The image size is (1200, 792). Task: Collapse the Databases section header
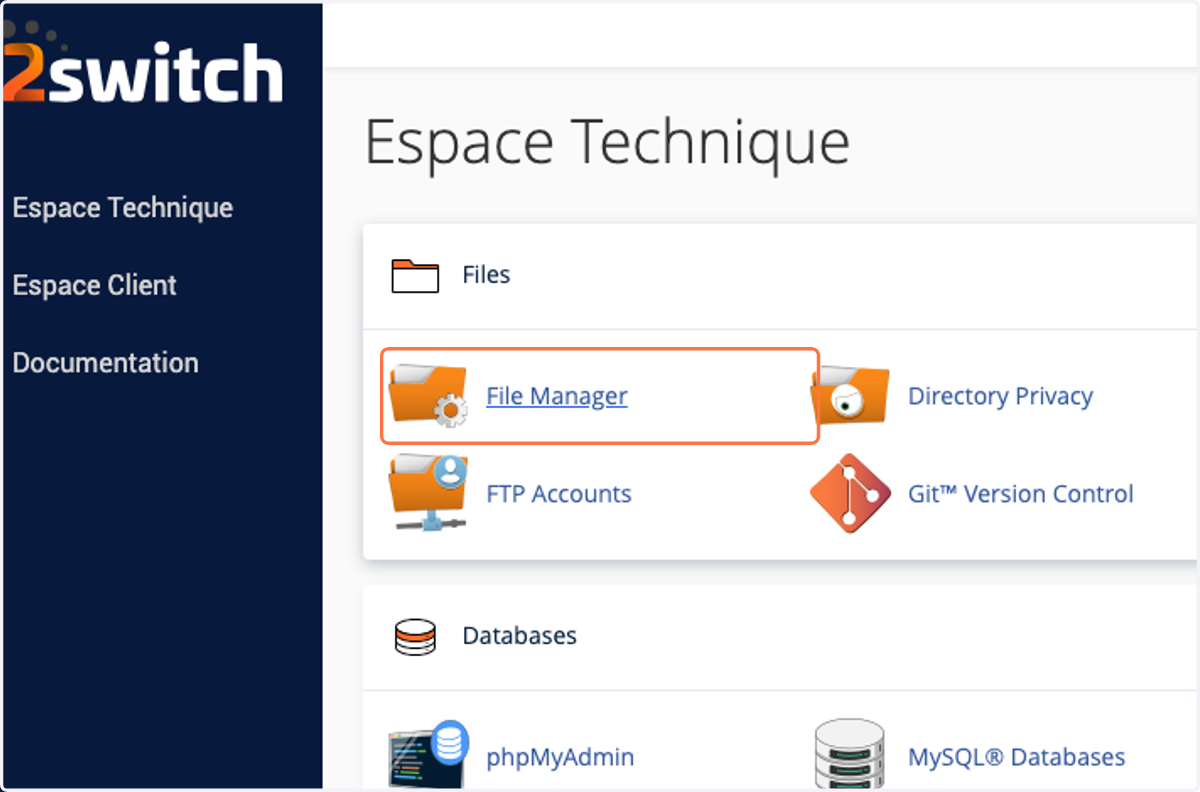pos(780,637)
